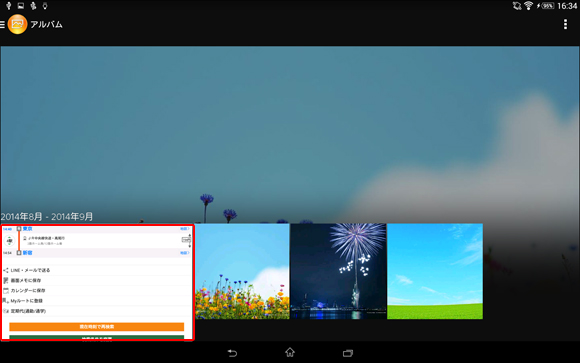The image size is (580, 363).
Task: Tap the Wi-Fi status bar icon
Action: 528,6
